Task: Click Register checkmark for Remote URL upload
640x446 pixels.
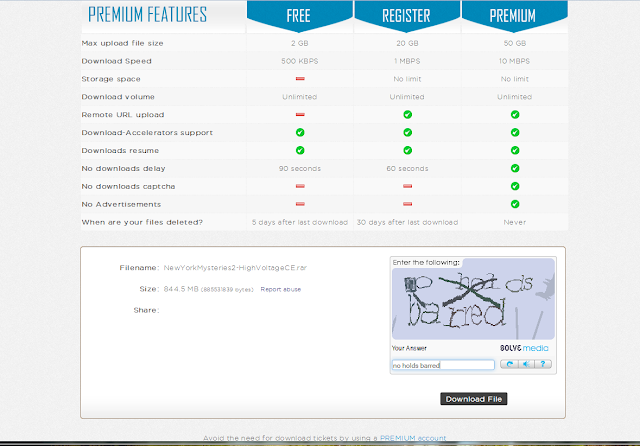Action: click(x=407, y=115)
